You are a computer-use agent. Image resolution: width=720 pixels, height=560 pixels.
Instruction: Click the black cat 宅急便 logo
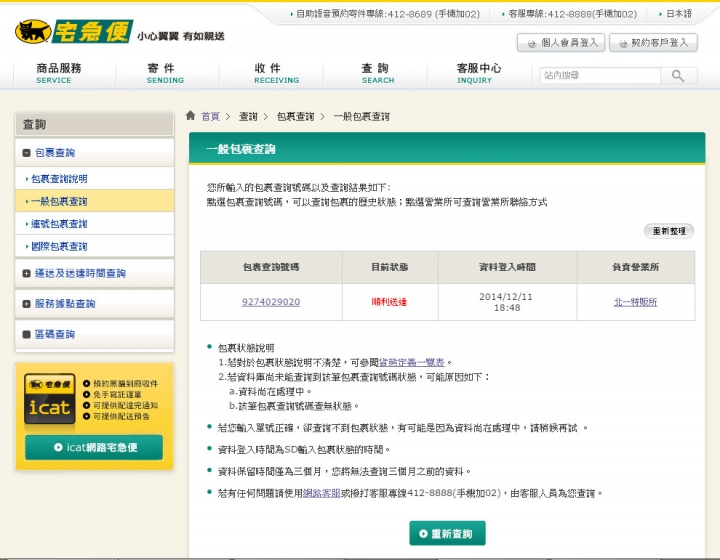click(74, 31)
